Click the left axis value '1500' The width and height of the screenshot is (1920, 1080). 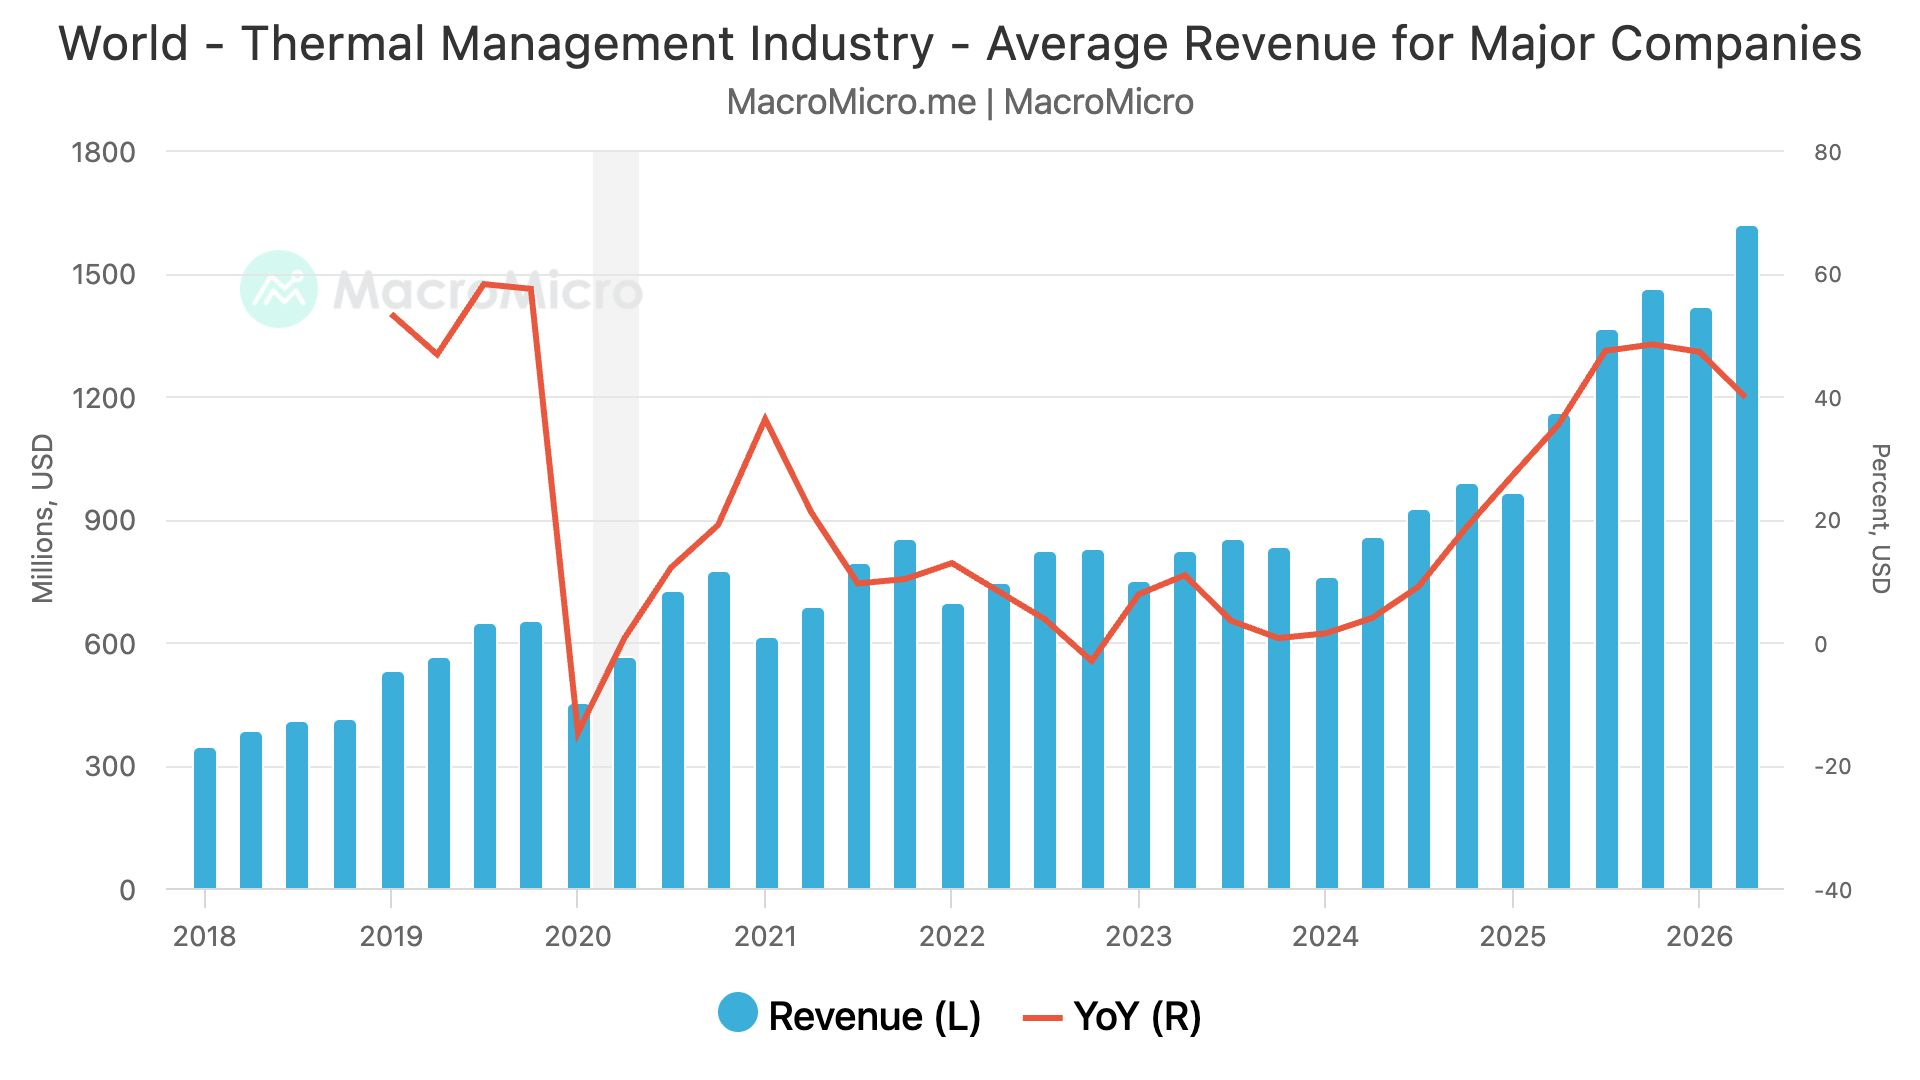click(x=104, y=275)
